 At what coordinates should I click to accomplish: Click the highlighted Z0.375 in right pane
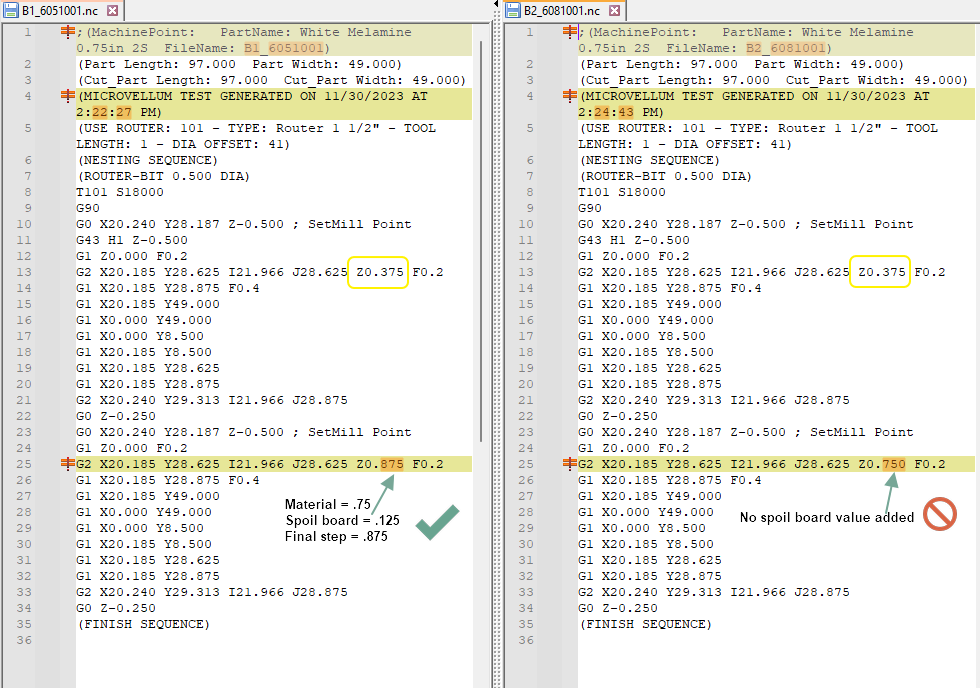click(x=880, y=272)
